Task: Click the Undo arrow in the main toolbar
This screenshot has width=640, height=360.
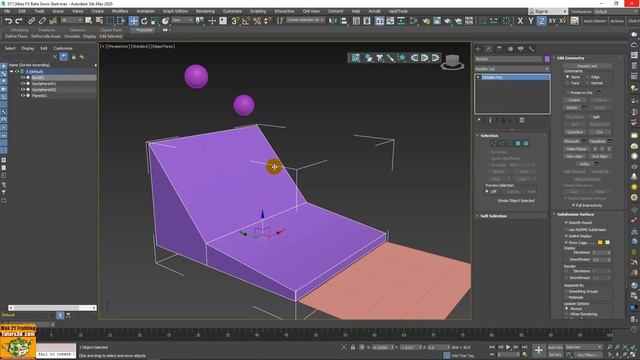Action: click(x=8, y=21)
